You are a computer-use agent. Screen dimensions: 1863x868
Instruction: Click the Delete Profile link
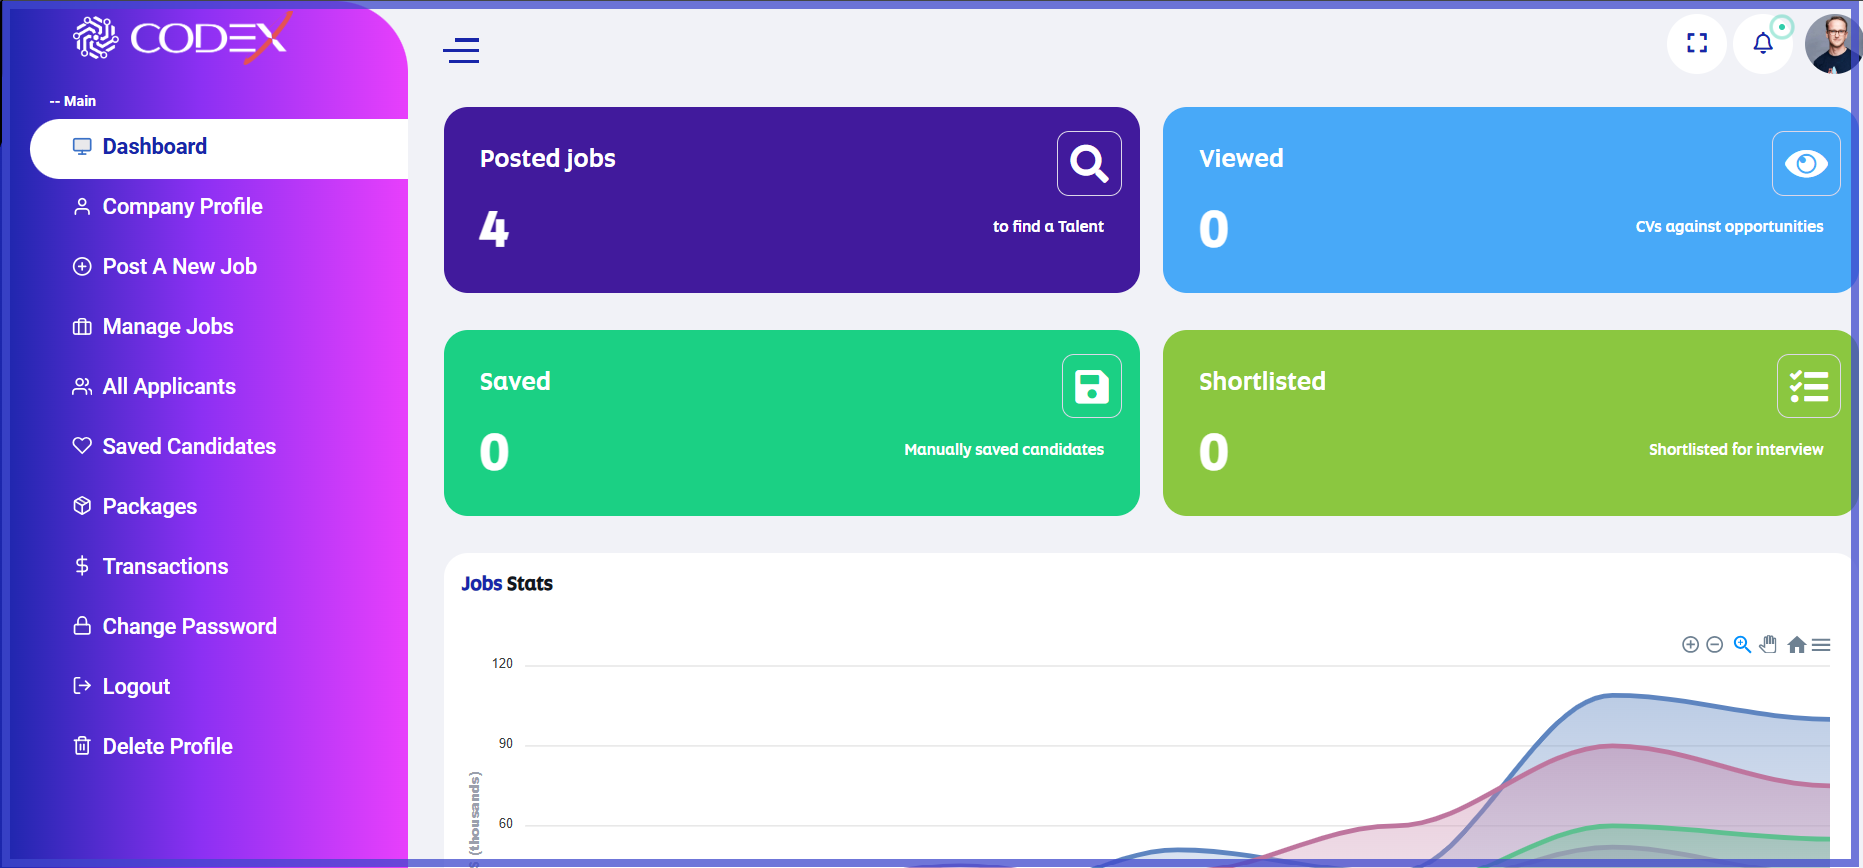coord(167,747)
